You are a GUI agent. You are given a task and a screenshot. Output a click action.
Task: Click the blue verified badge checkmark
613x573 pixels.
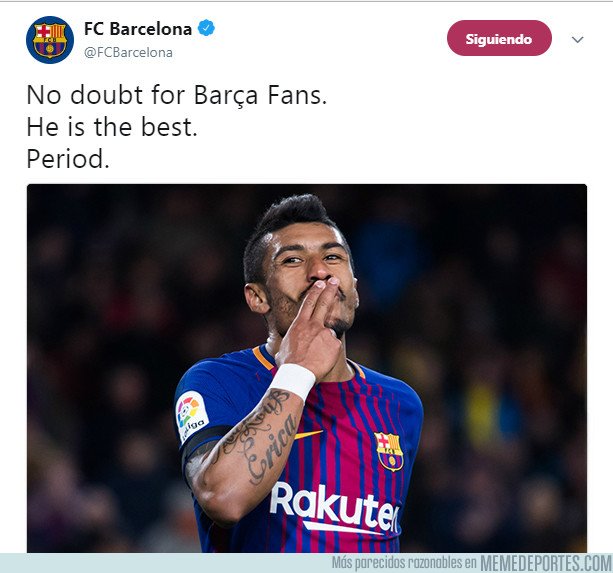206,29
